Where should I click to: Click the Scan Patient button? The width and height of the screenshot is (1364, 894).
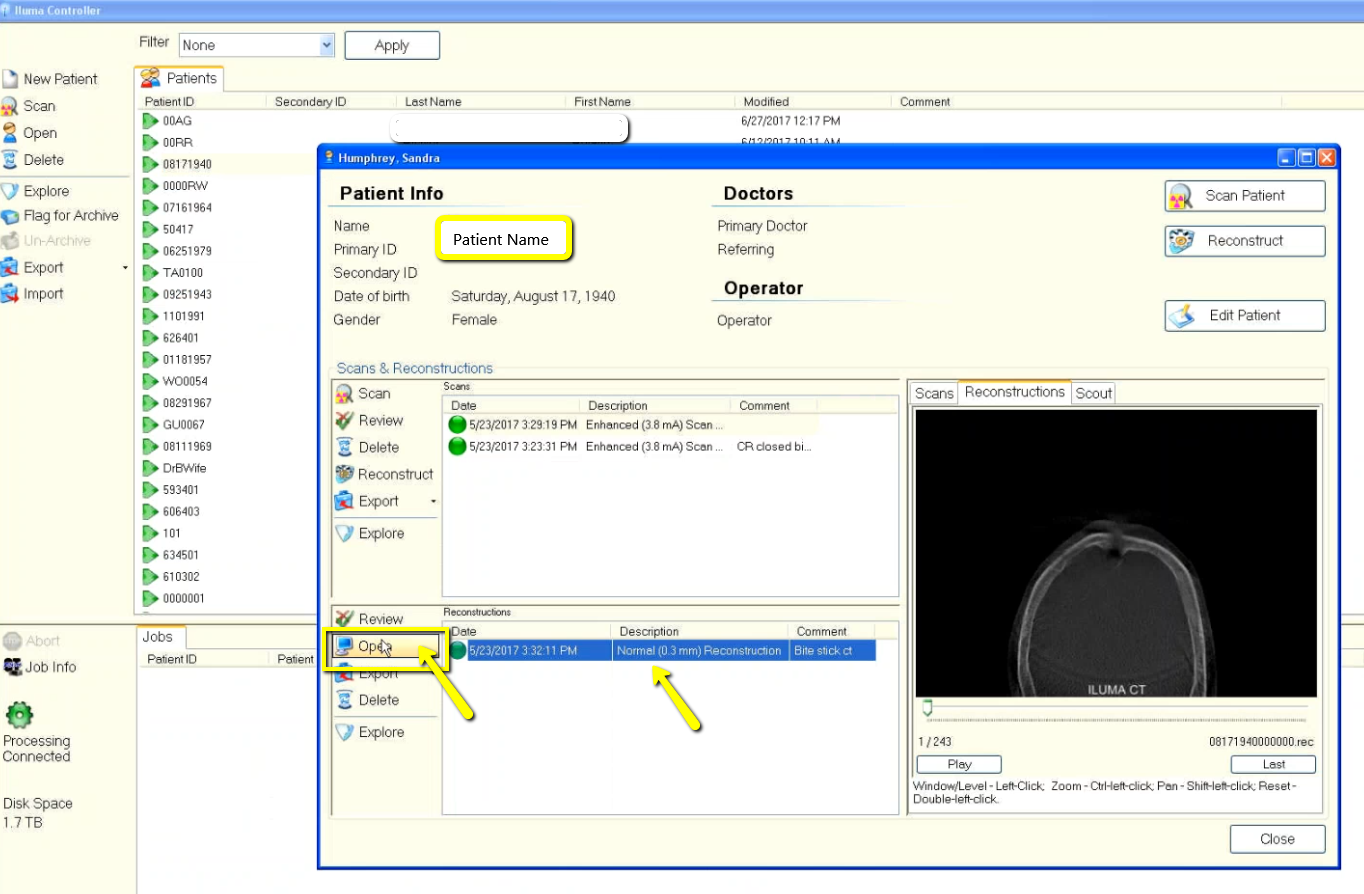[x=1245, y=196]
